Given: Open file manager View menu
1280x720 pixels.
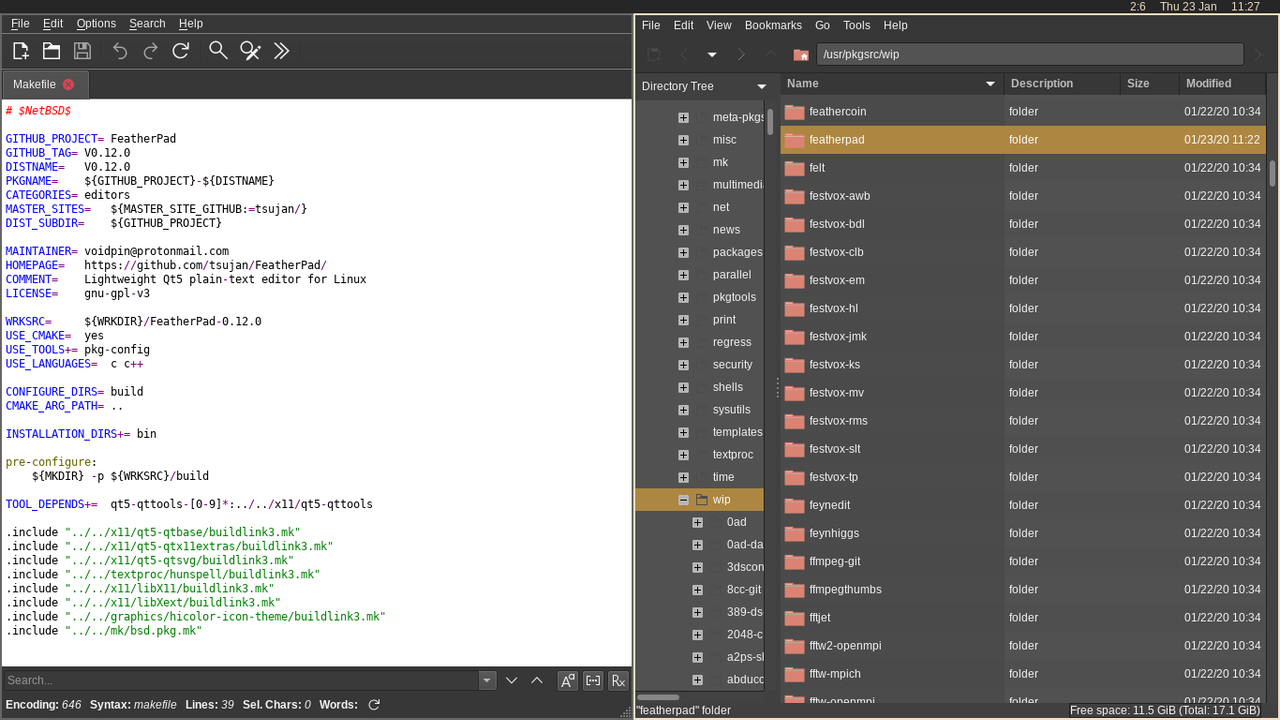Looking at the screenshot, I should click(719, 25).
